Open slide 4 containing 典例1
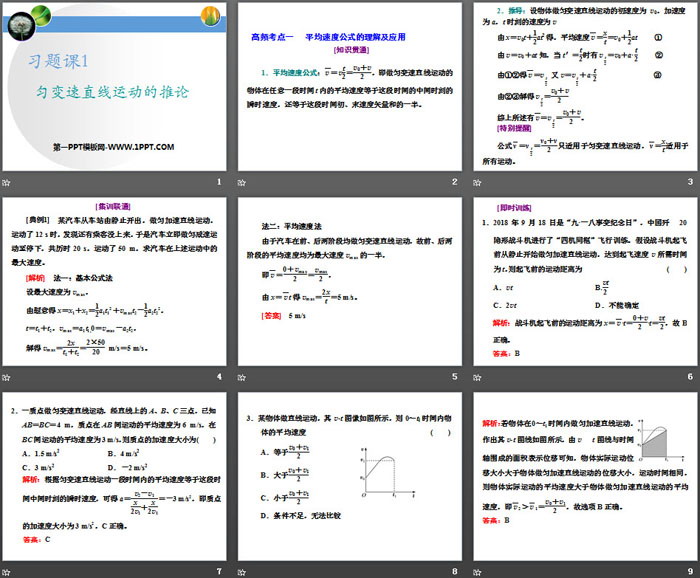700x578 pixels. pos(114,282)
